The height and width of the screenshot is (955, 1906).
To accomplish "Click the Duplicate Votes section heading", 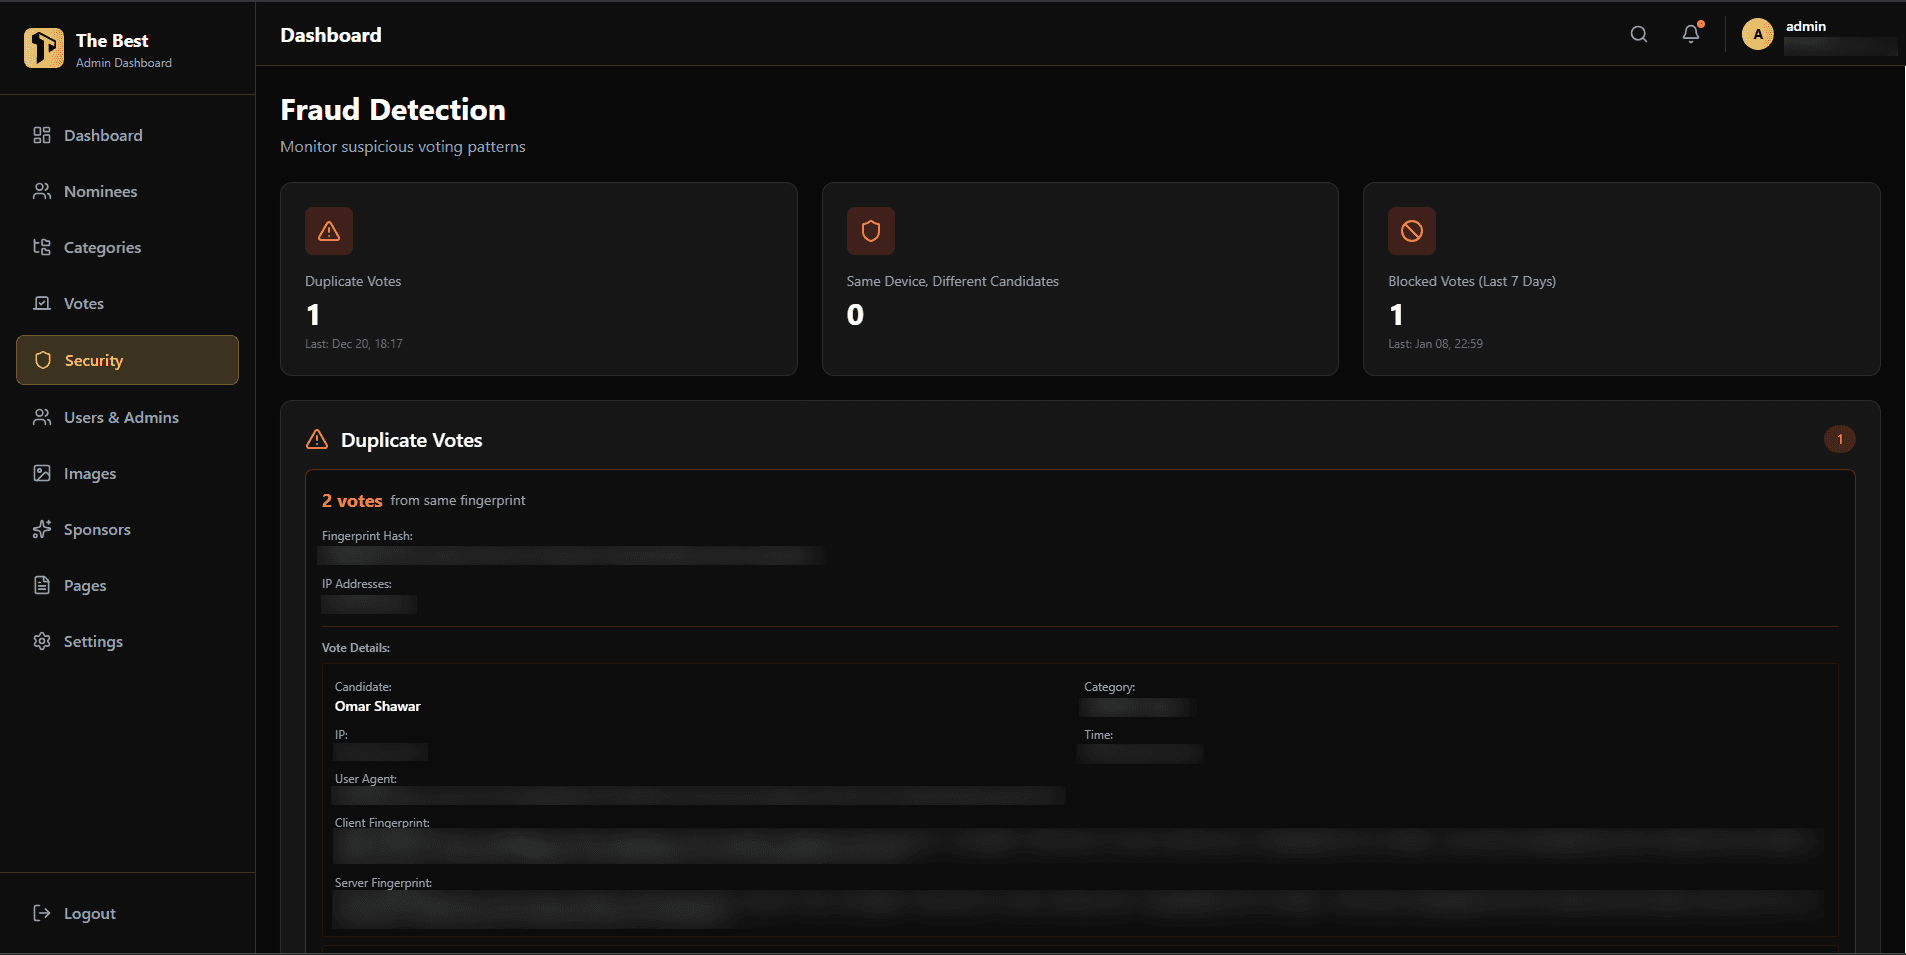I will (411, 440).
